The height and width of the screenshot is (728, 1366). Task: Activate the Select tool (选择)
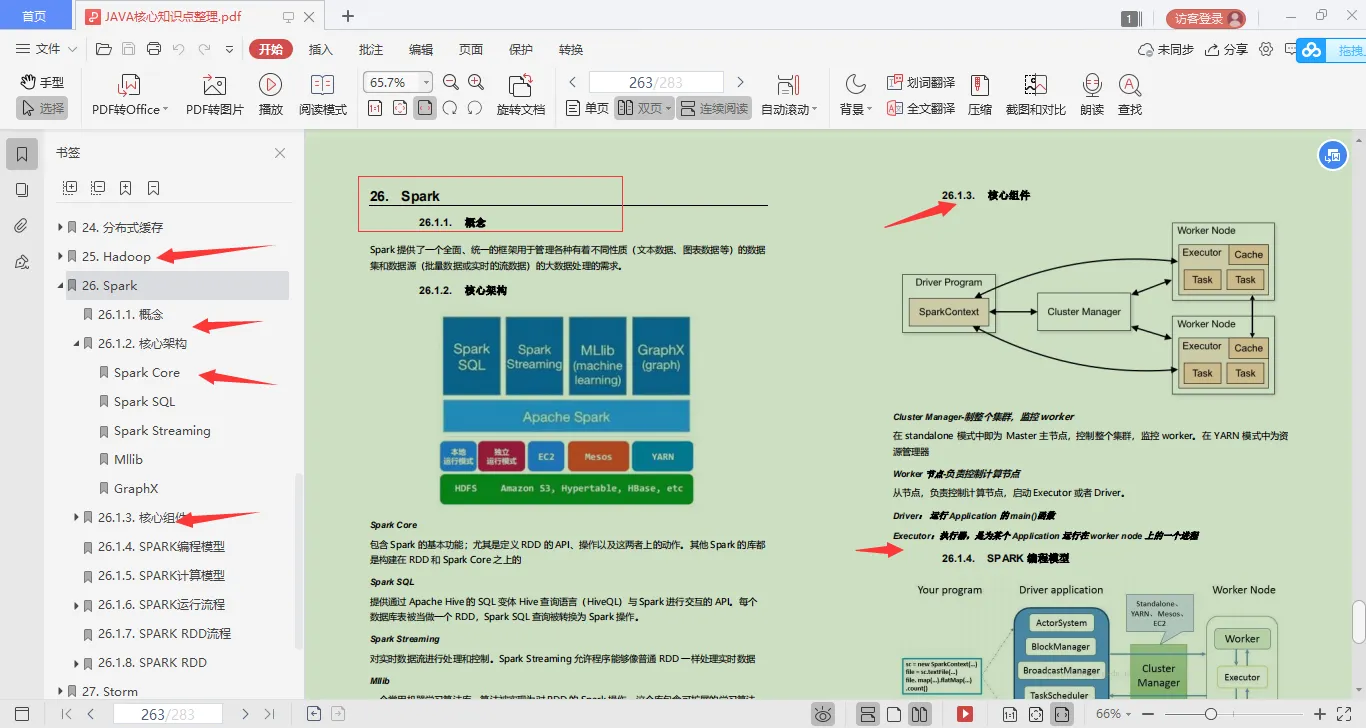coord(42,108)
